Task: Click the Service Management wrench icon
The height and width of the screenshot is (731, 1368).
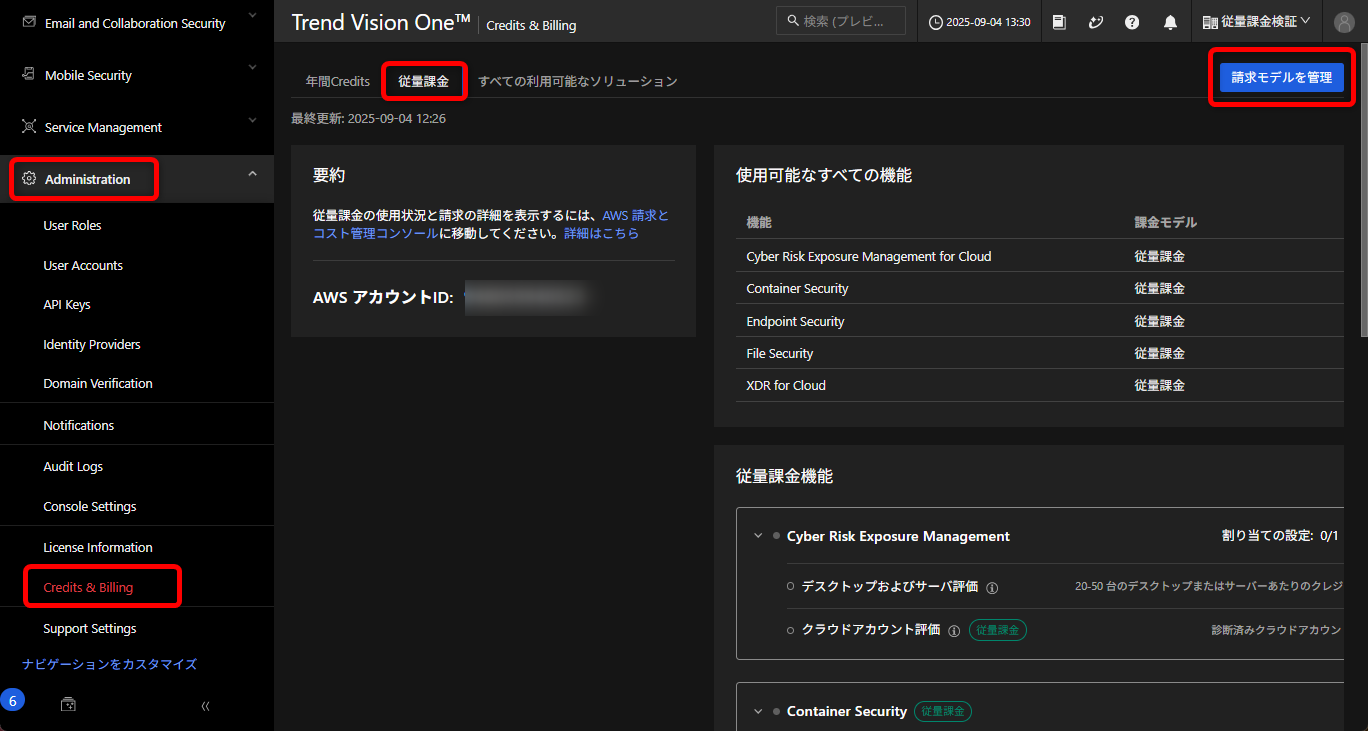Action: [x=29, y=127]
